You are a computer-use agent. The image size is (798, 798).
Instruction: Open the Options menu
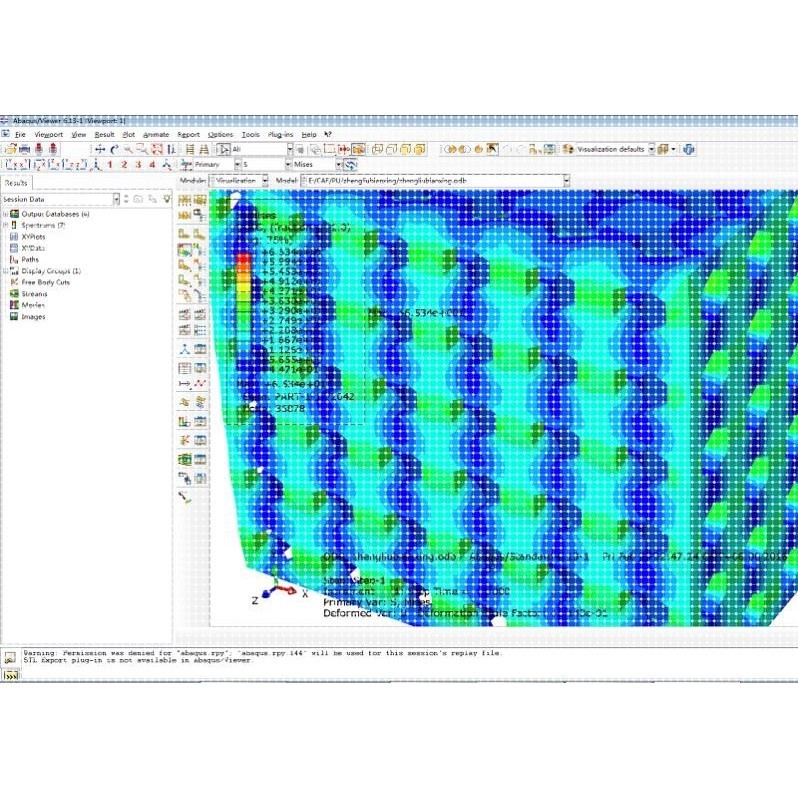(x=220, y=134)
